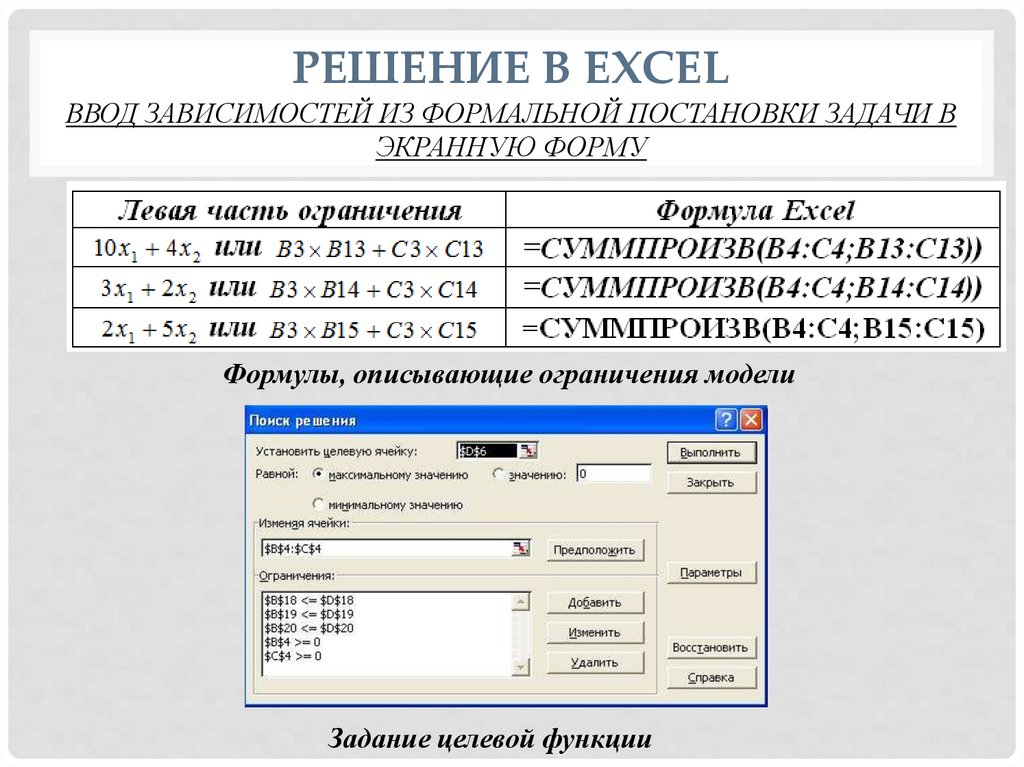1024x767 pixels.
Task: Click the Восстановить button
Action: (711, 648)
